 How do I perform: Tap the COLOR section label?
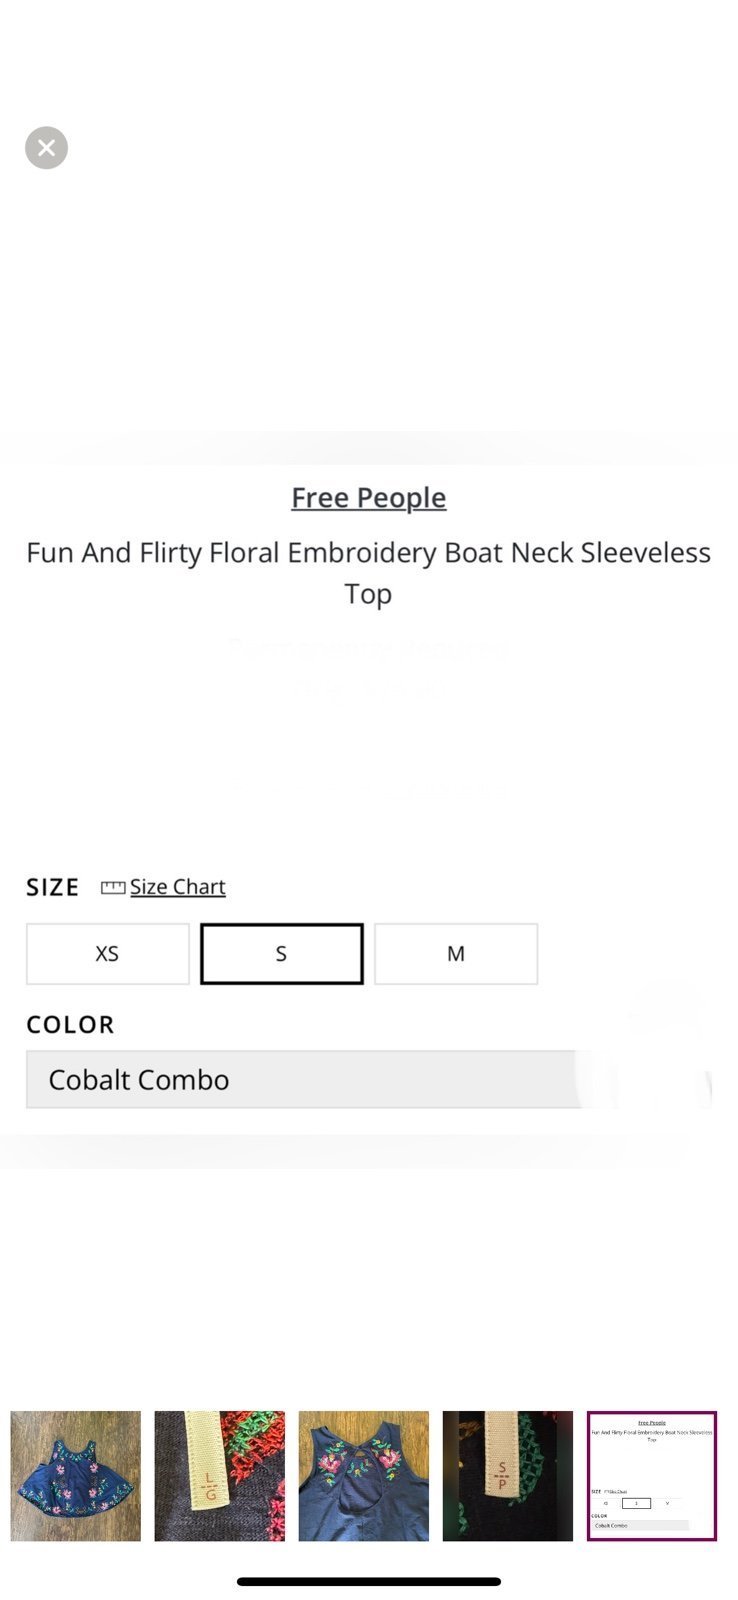pos(70,1024)
